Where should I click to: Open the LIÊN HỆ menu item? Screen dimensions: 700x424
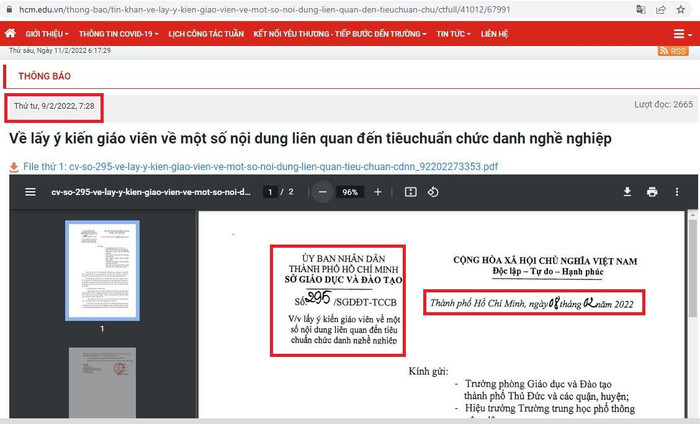point(494,34)
